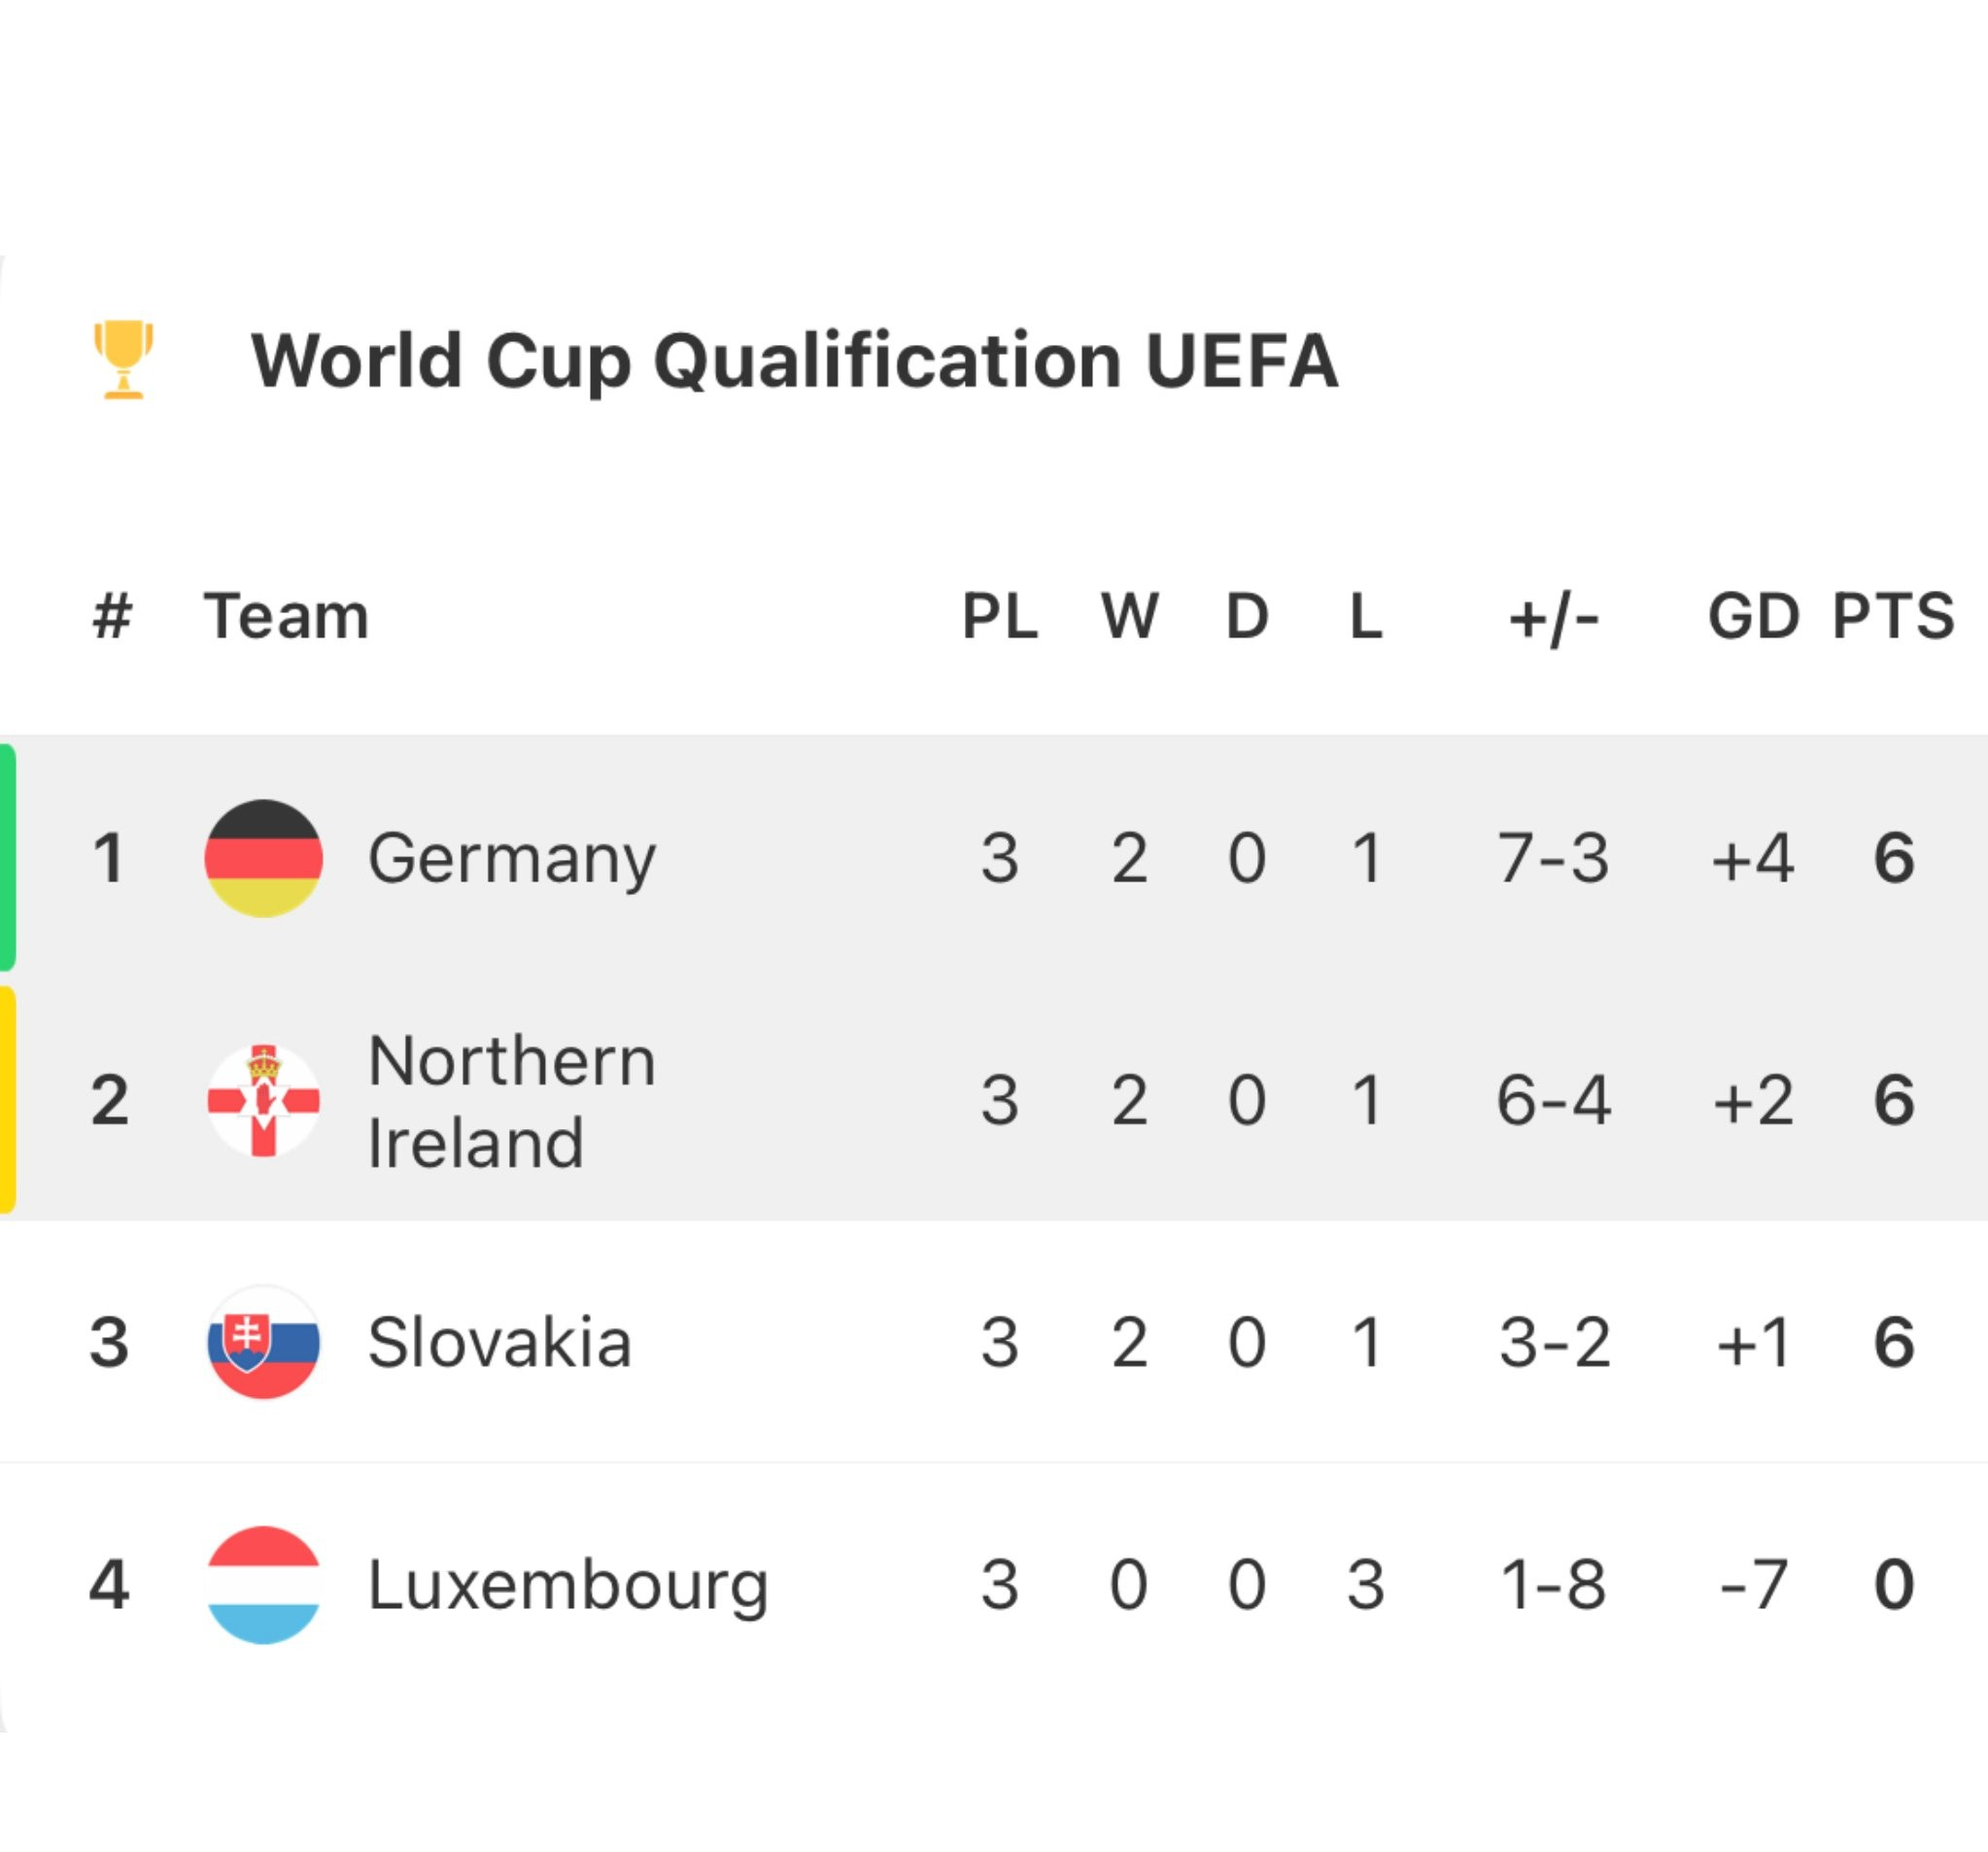Tap the Northern Ireland flag icon
1988x1852 pixels.
(x=263, y=1100)
